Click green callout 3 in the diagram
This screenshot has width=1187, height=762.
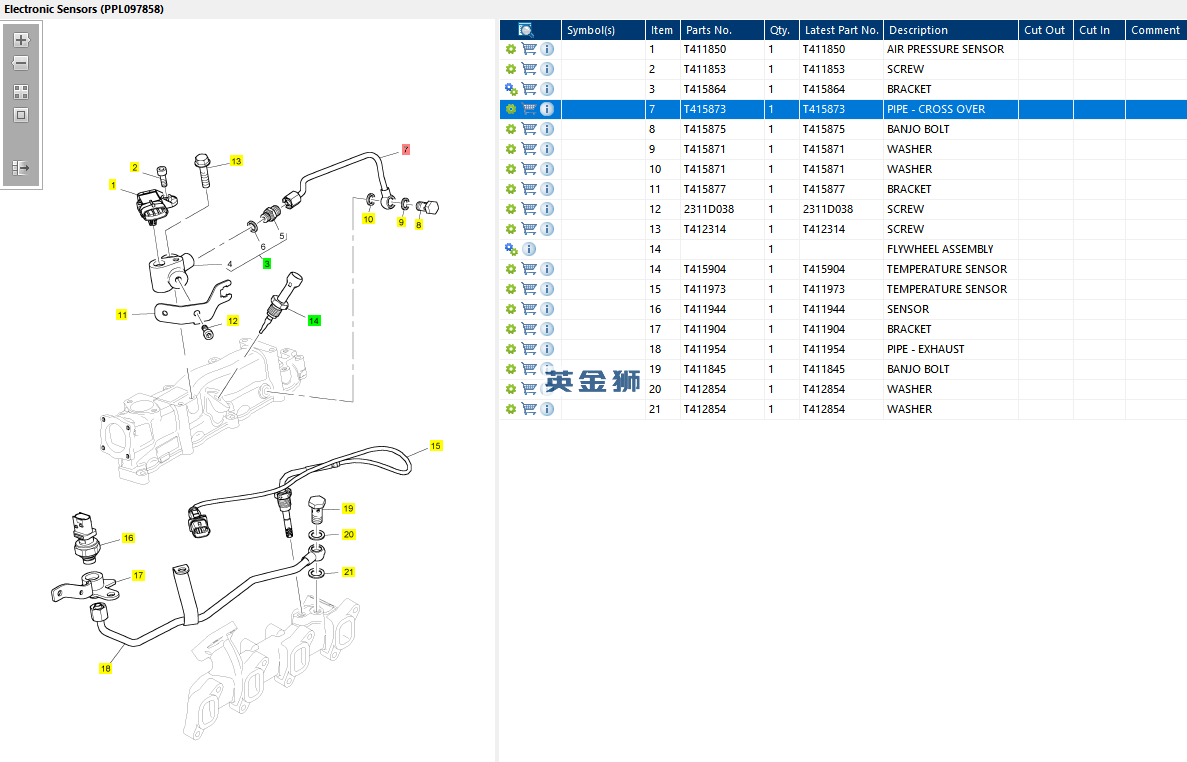click(x=267, y=263)
